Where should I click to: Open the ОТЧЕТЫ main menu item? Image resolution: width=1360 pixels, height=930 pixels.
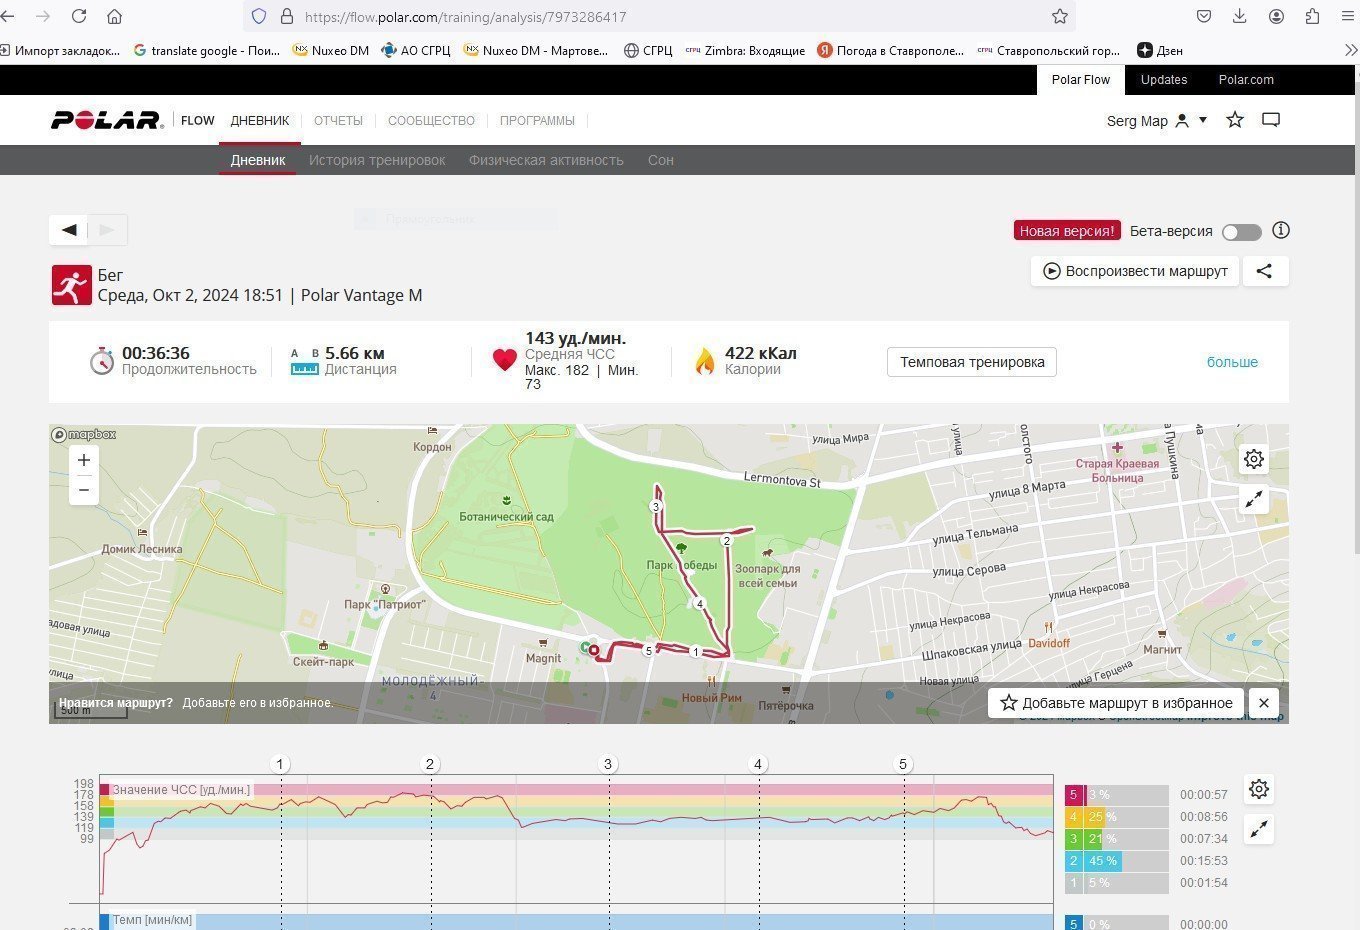coord(338,120)
